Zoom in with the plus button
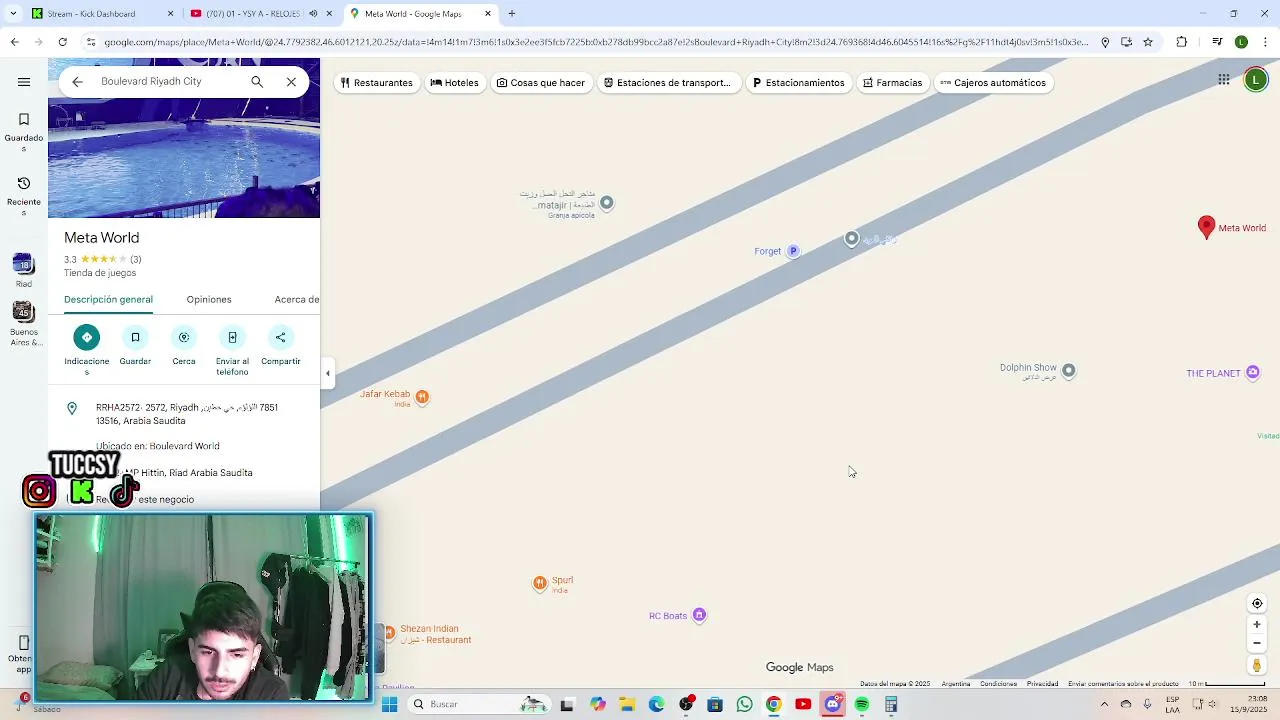This screenshot has height=720, width=1280. click(x=1257, y=624)
